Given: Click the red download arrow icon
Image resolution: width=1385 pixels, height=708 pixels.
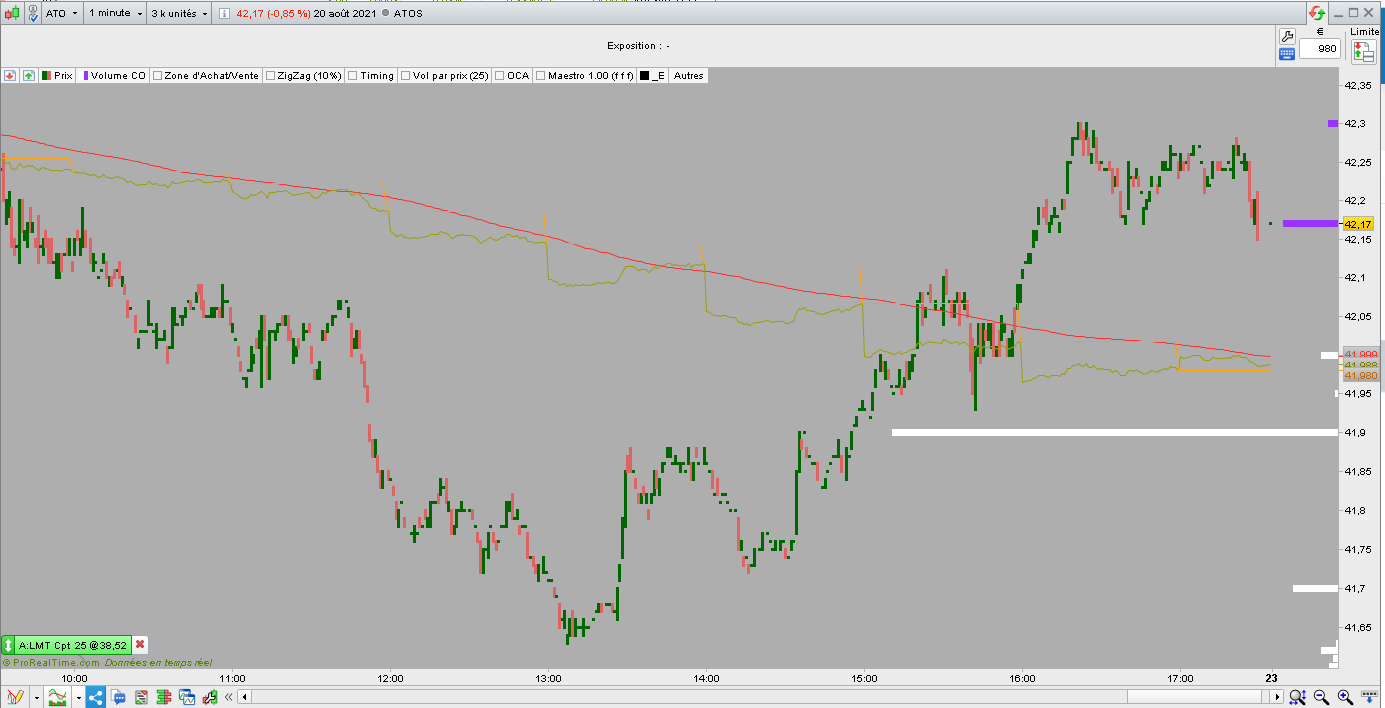Looking at the screenshot, I should [x=10, y=75].
